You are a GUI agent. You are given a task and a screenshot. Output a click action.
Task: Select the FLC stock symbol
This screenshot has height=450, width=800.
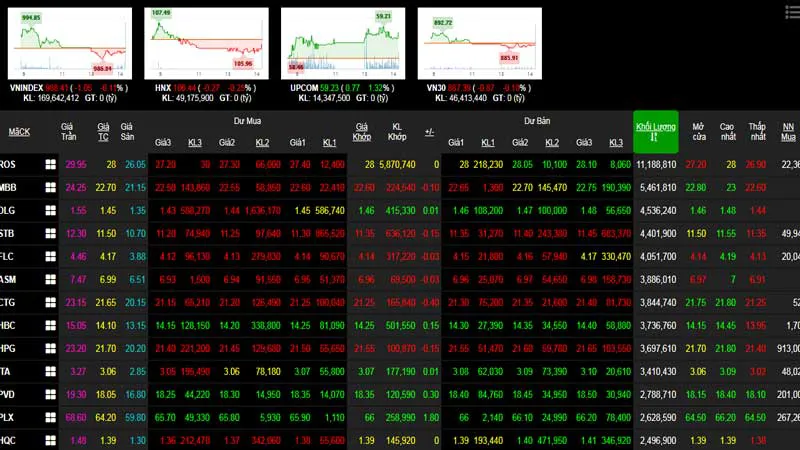pyautogui.click(x=7, y=256)
